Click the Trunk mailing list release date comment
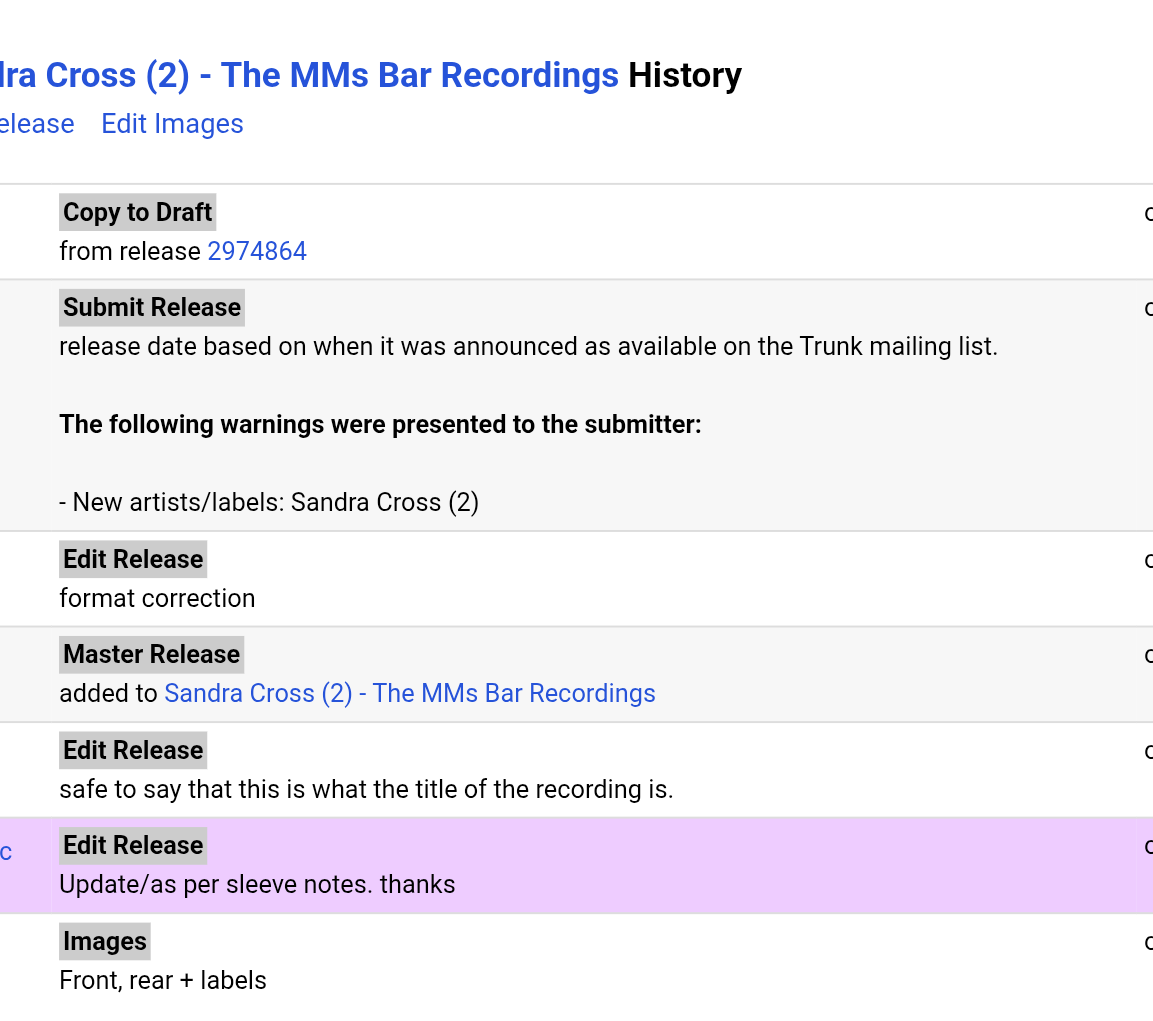The height and width of the screenshot is (1021, 1153). pyautogui.click(x=528, y=346)
